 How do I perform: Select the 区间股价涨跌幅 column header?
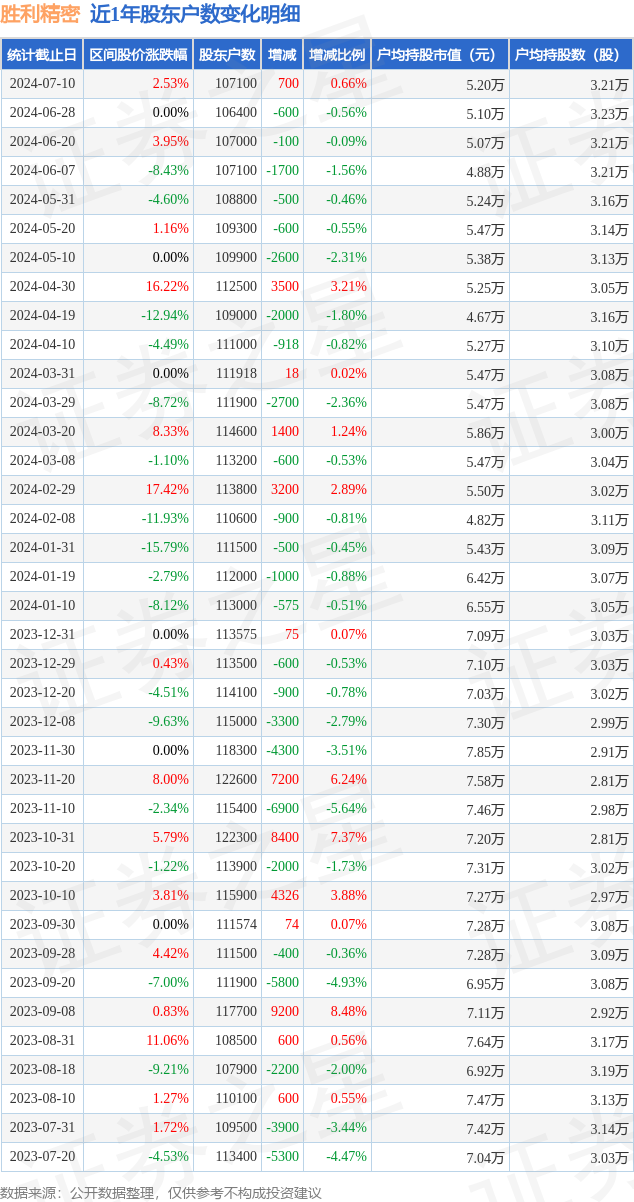click(x=138, y=55)
